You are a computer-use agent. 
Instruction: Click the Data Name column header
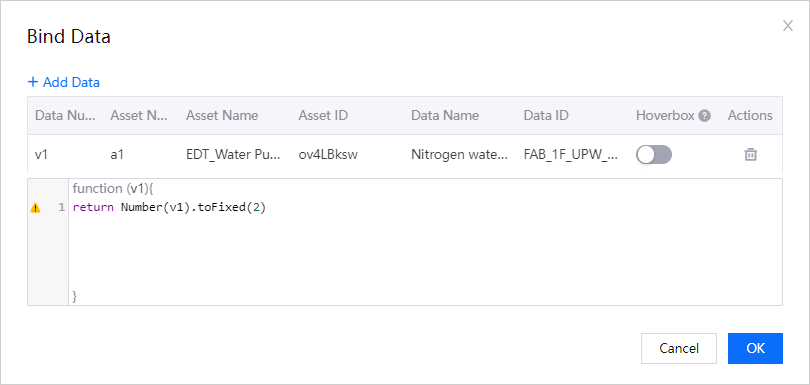click(x=445, y=115)
